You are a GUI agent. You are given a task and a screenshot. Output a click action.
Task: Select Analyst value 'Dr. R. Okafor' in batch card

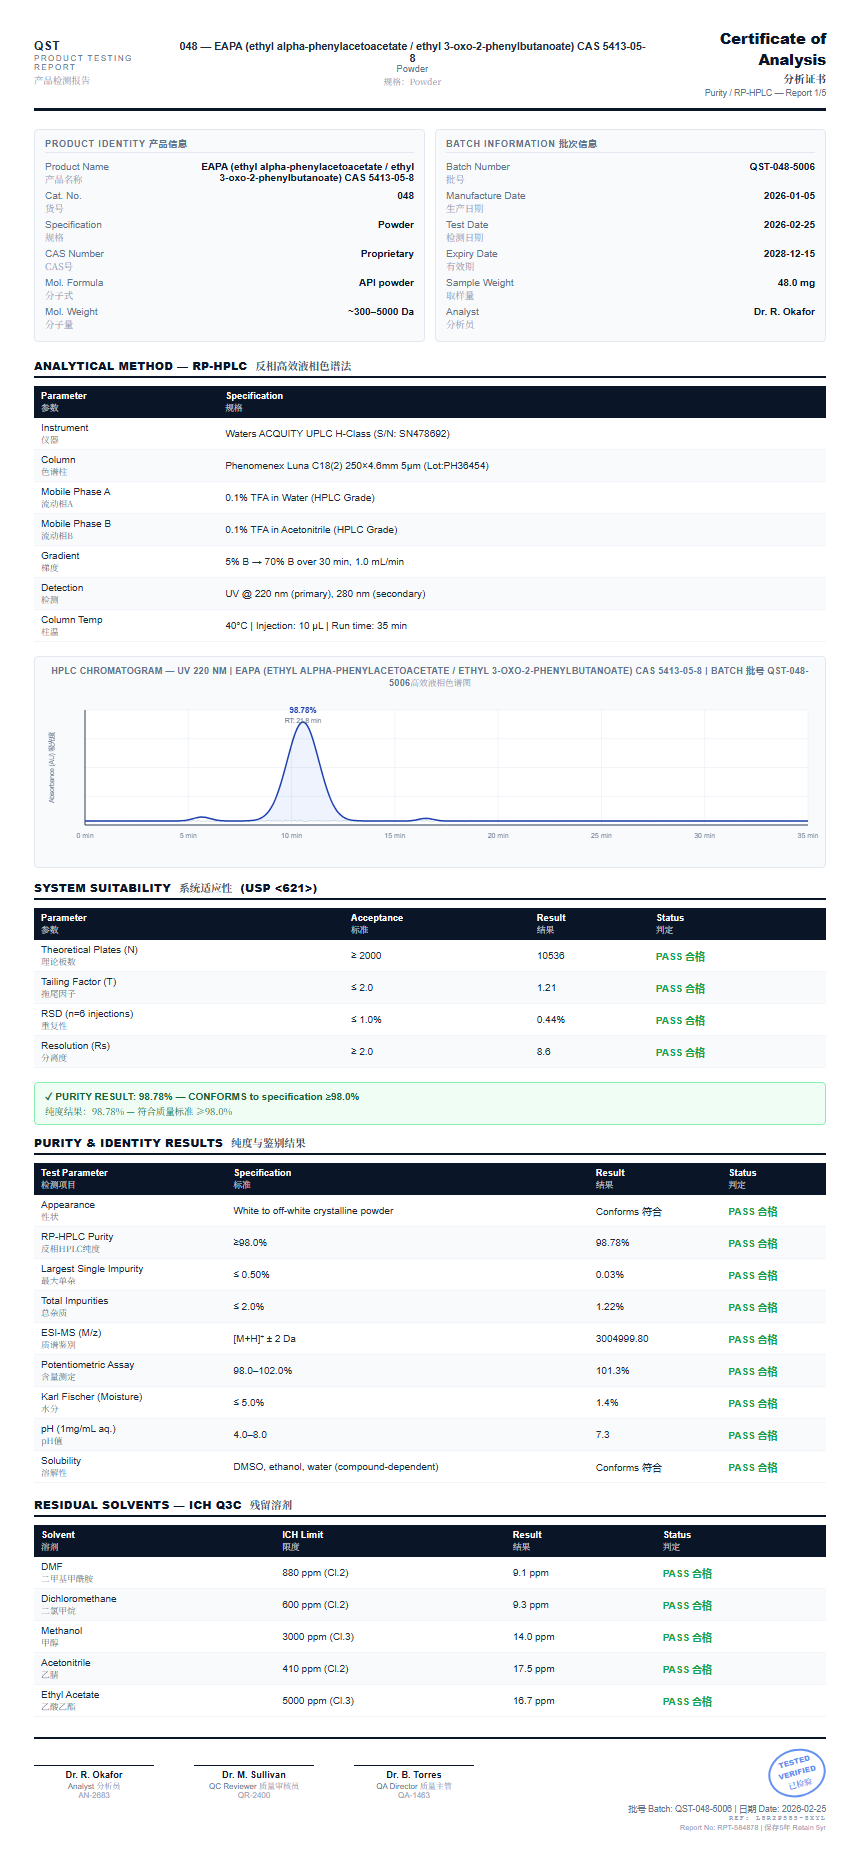(x=784, y=312)
